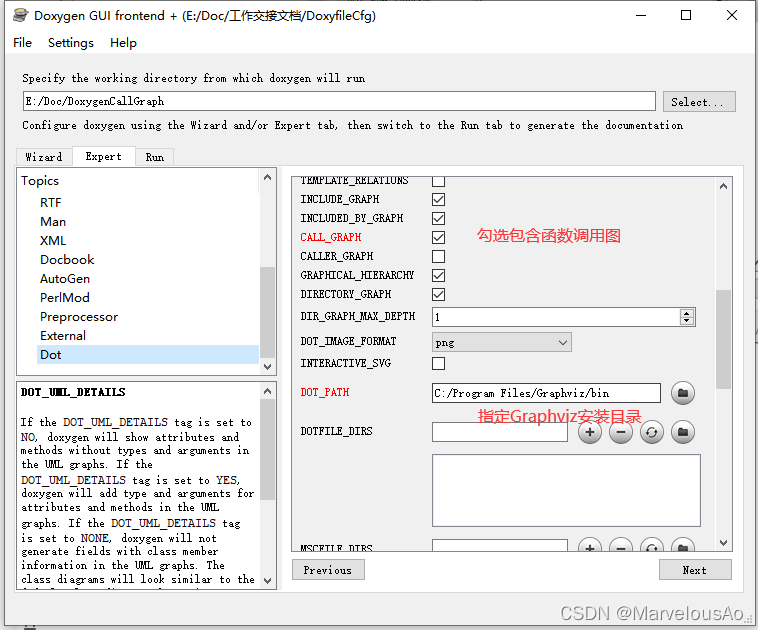Switch to the Wizard tab

44,157
